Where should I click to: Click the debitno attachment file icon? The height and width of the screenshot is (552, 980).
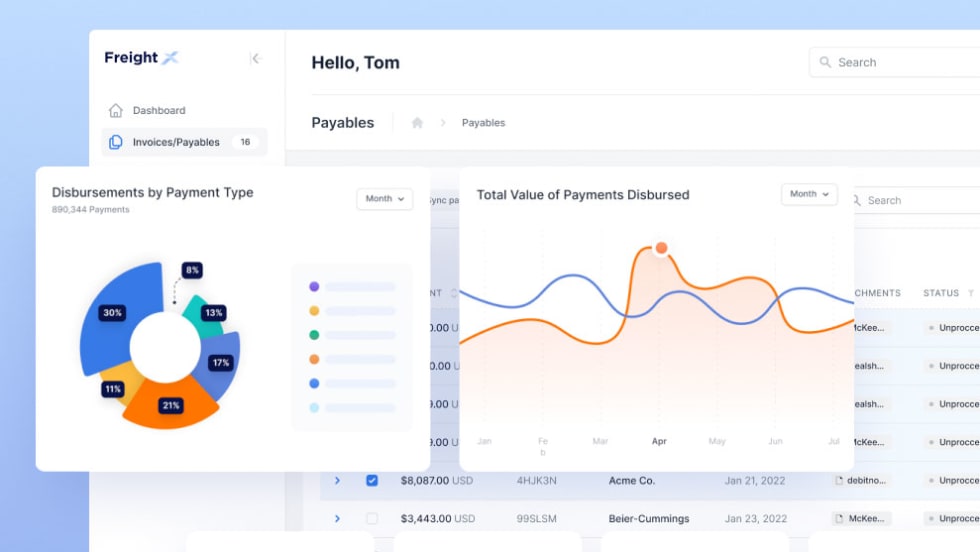(x=839, y=481)
